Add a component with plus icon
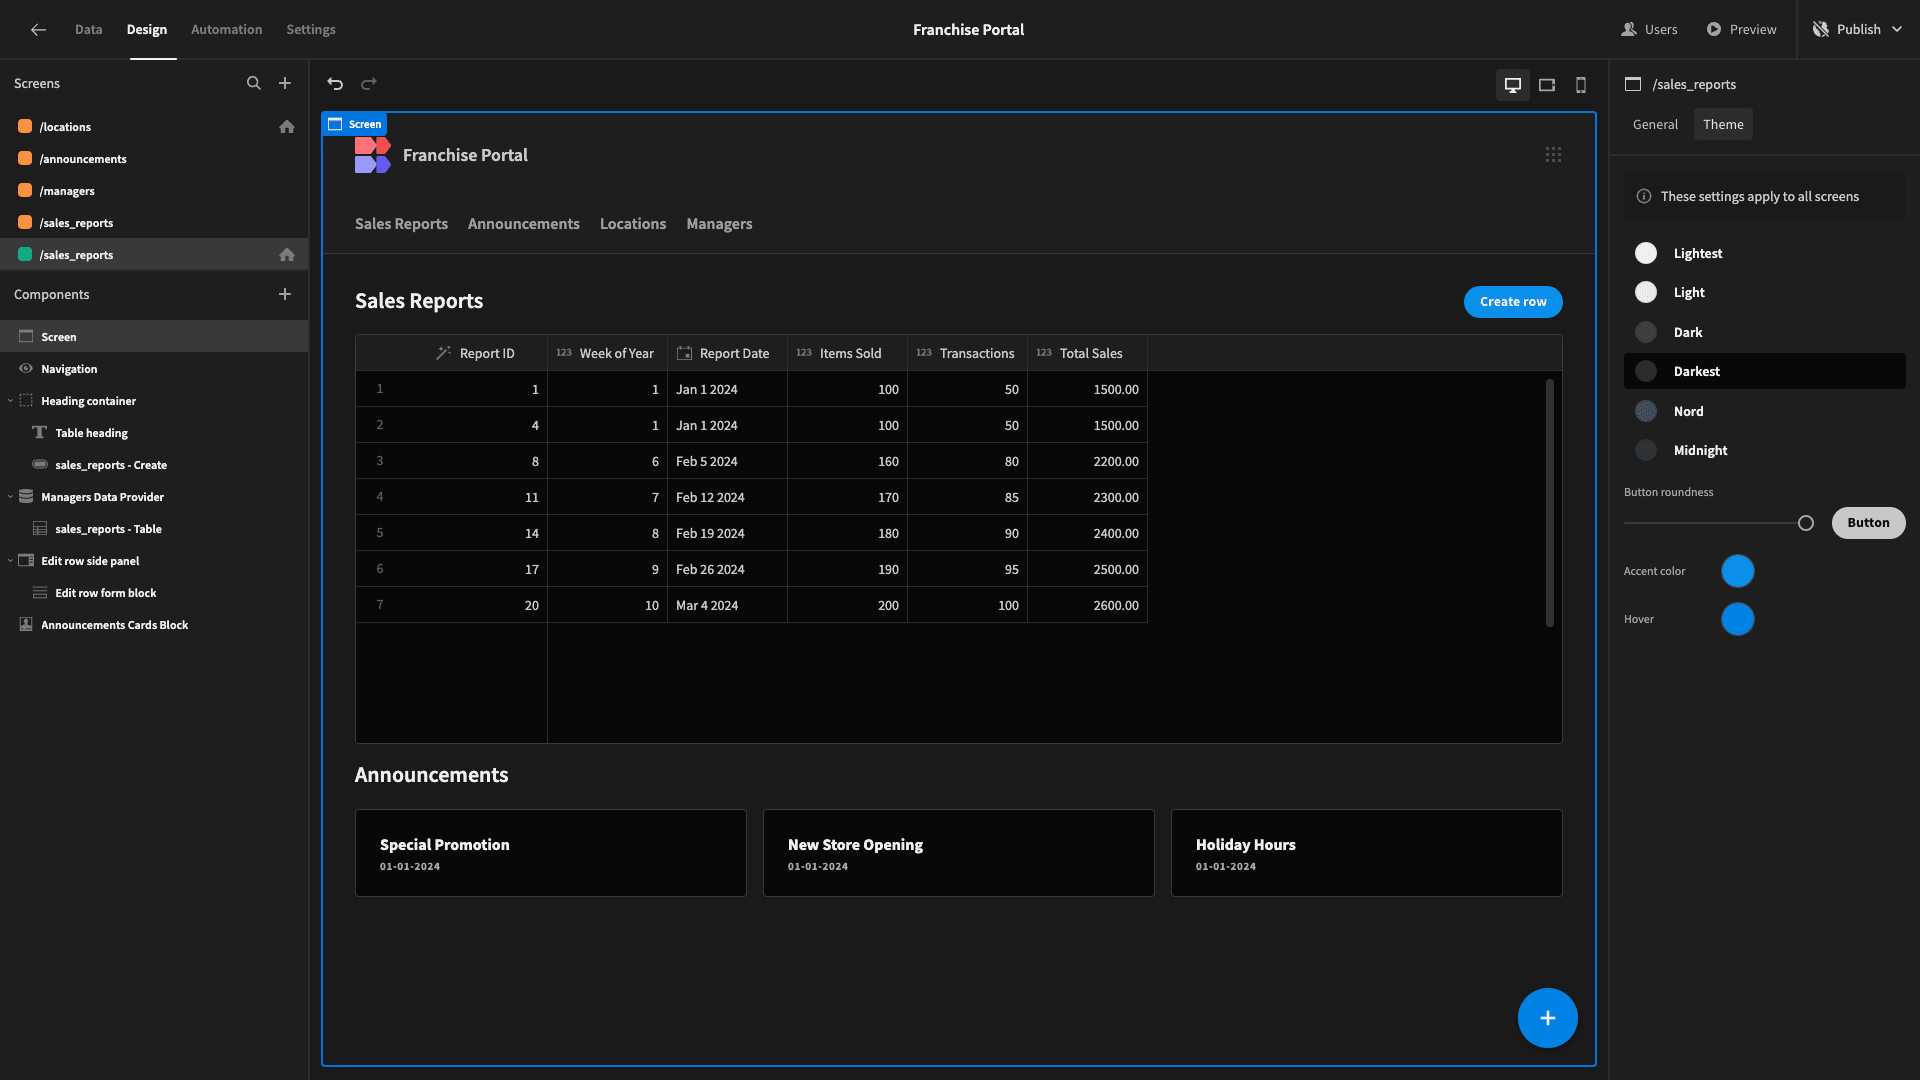Image resolution: width=1920 pixels, height=1080 pixels. coord(285,294)
